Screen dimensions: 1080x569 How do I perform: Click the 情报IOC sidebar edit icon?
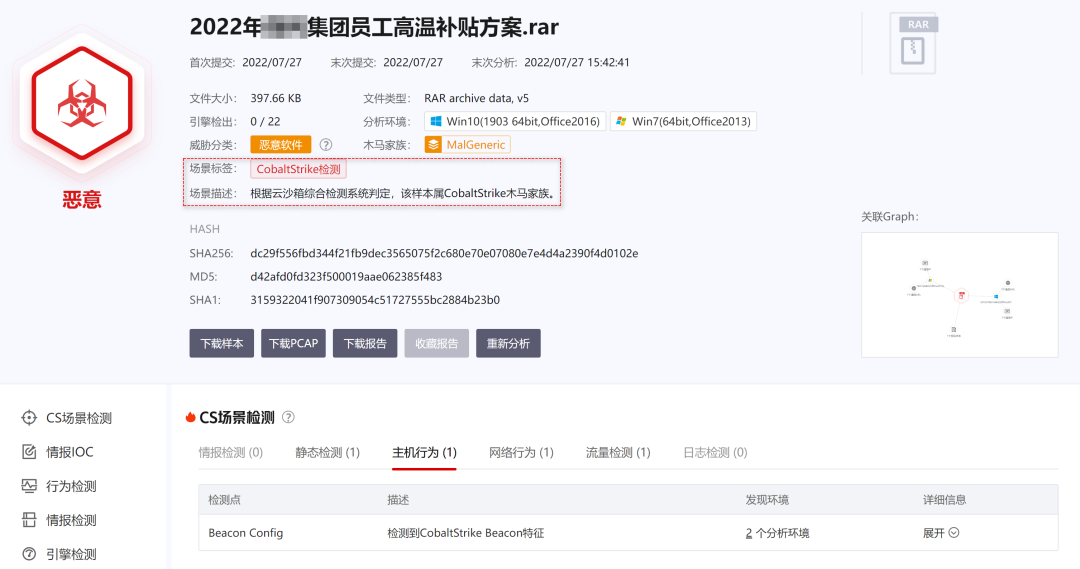[29, 452]
